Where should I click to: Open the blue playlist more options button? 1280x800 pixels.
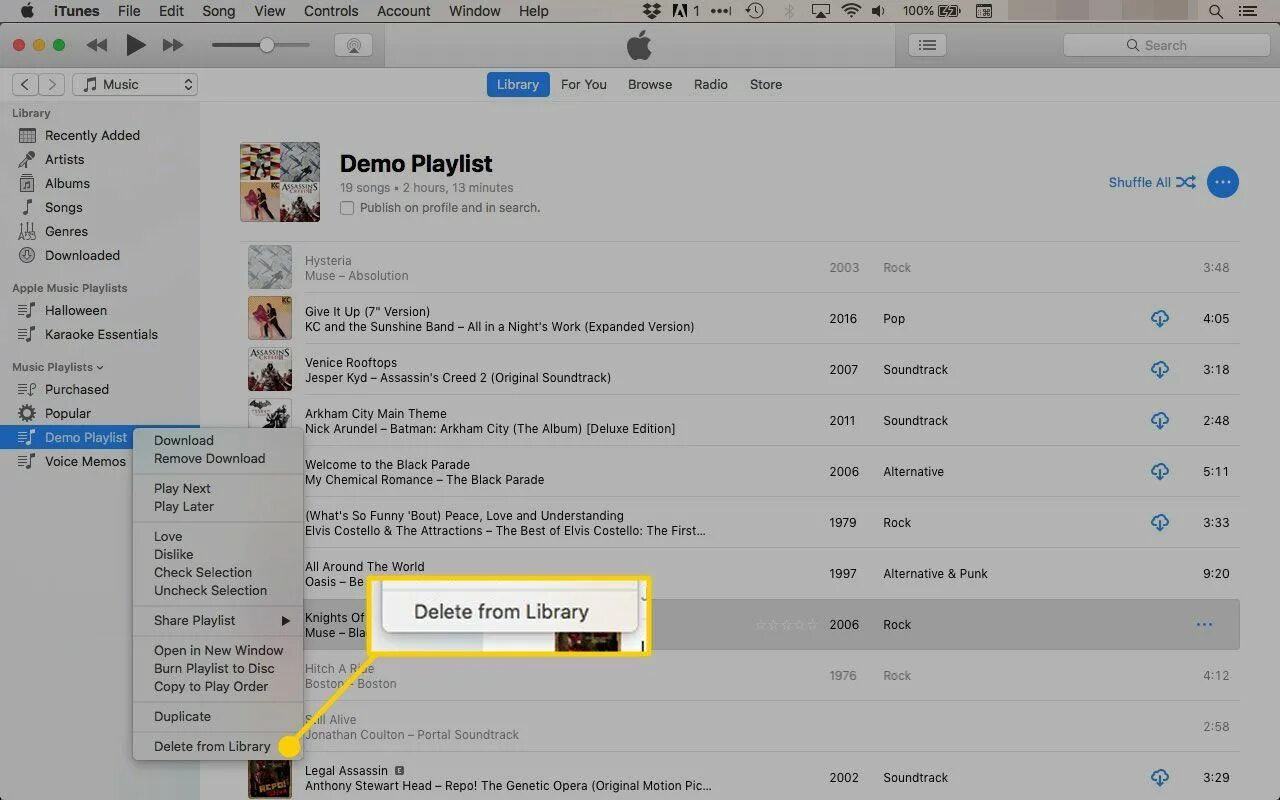[x=1223, y=182]
